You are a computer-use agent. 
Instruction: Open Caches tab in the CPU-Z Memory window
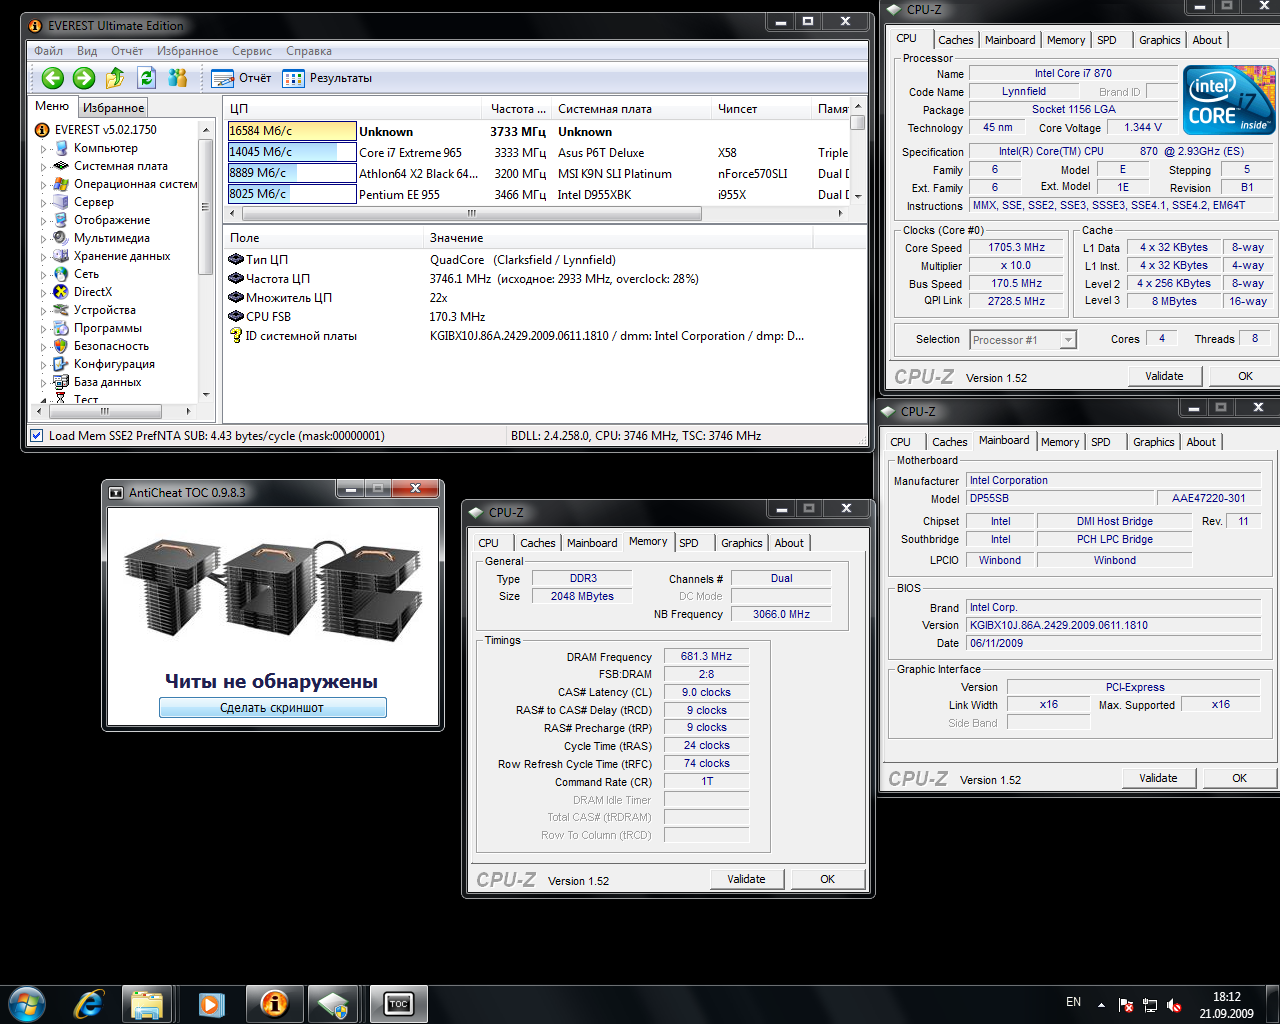tap(538, 543)
